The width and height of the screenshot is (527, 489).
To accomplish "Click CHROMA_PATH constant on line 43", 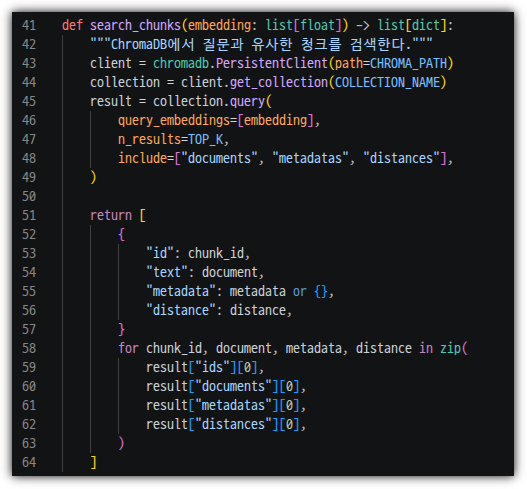I will pyautogui.click(x=408, y=64).
